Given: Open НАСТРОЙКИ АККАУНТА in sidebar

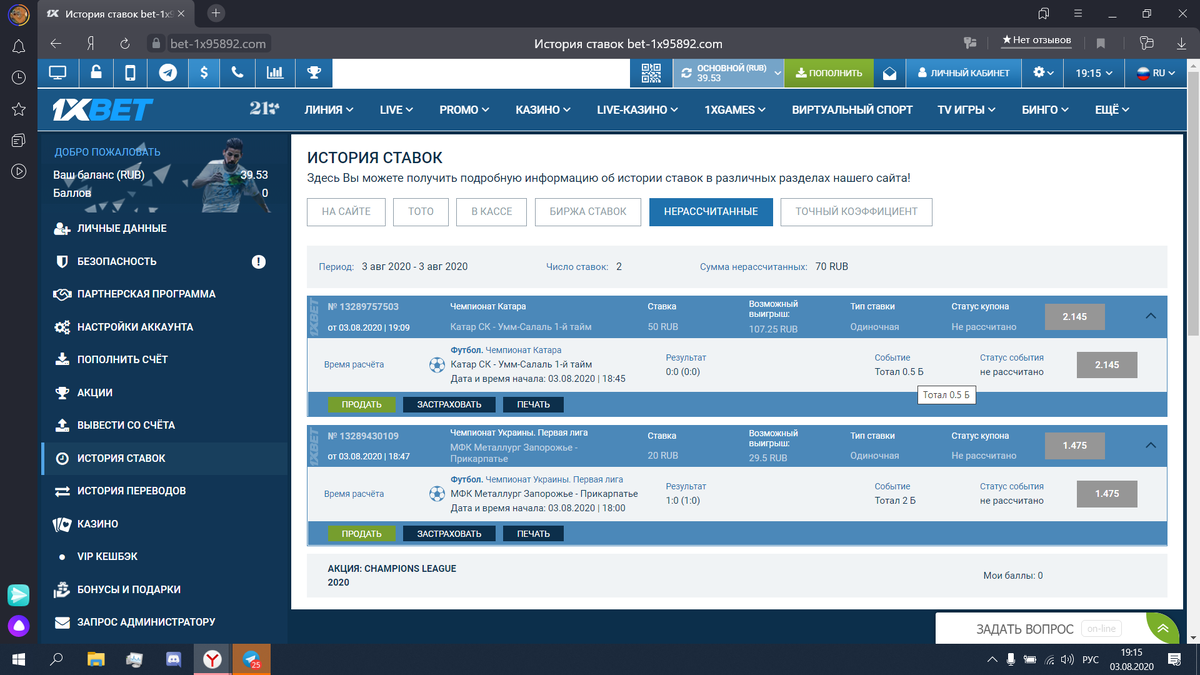Looking at the screenshot, I should tap(165, 327).
